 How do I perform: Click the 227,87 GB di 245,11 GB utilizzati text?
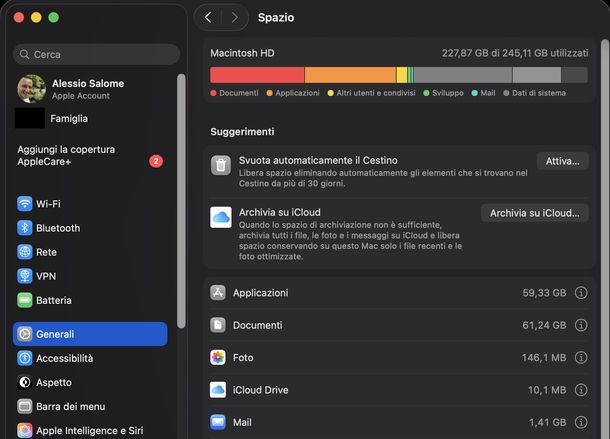[x=515, y=53]
